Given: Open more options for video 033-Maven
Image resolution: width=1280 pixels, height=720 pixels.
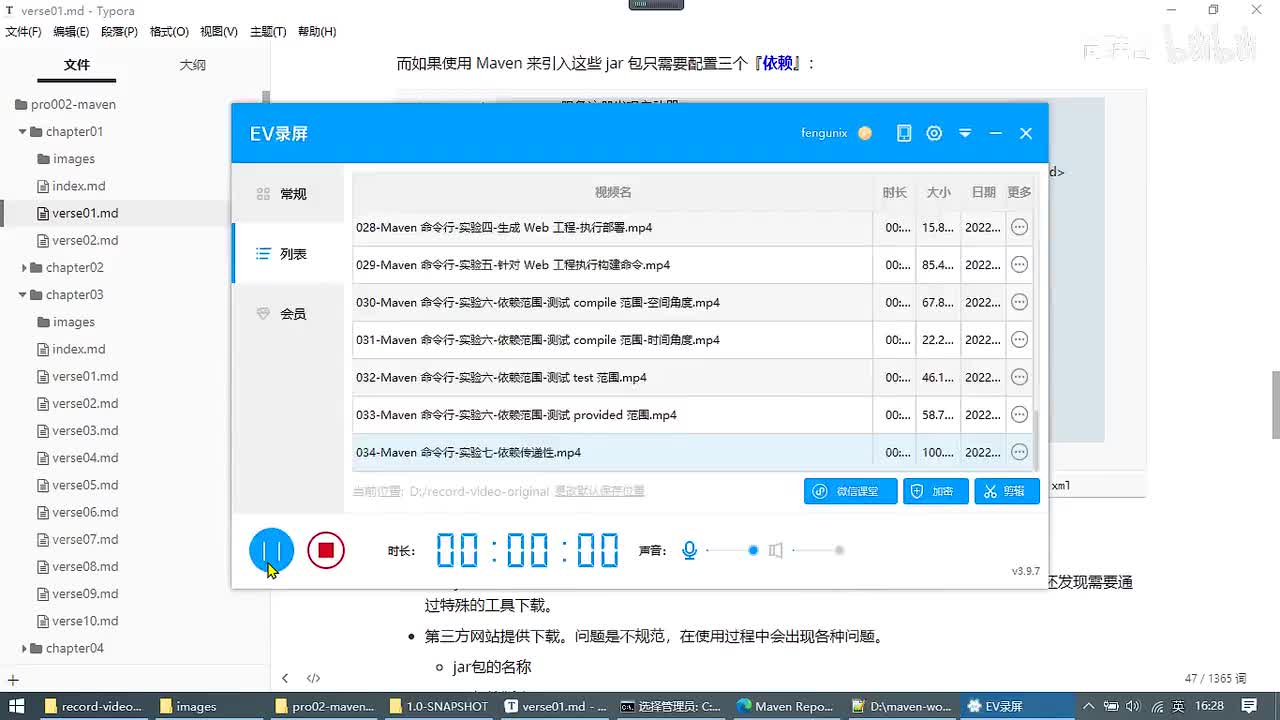Looking at the screenshot, I should click(1019, 415).
